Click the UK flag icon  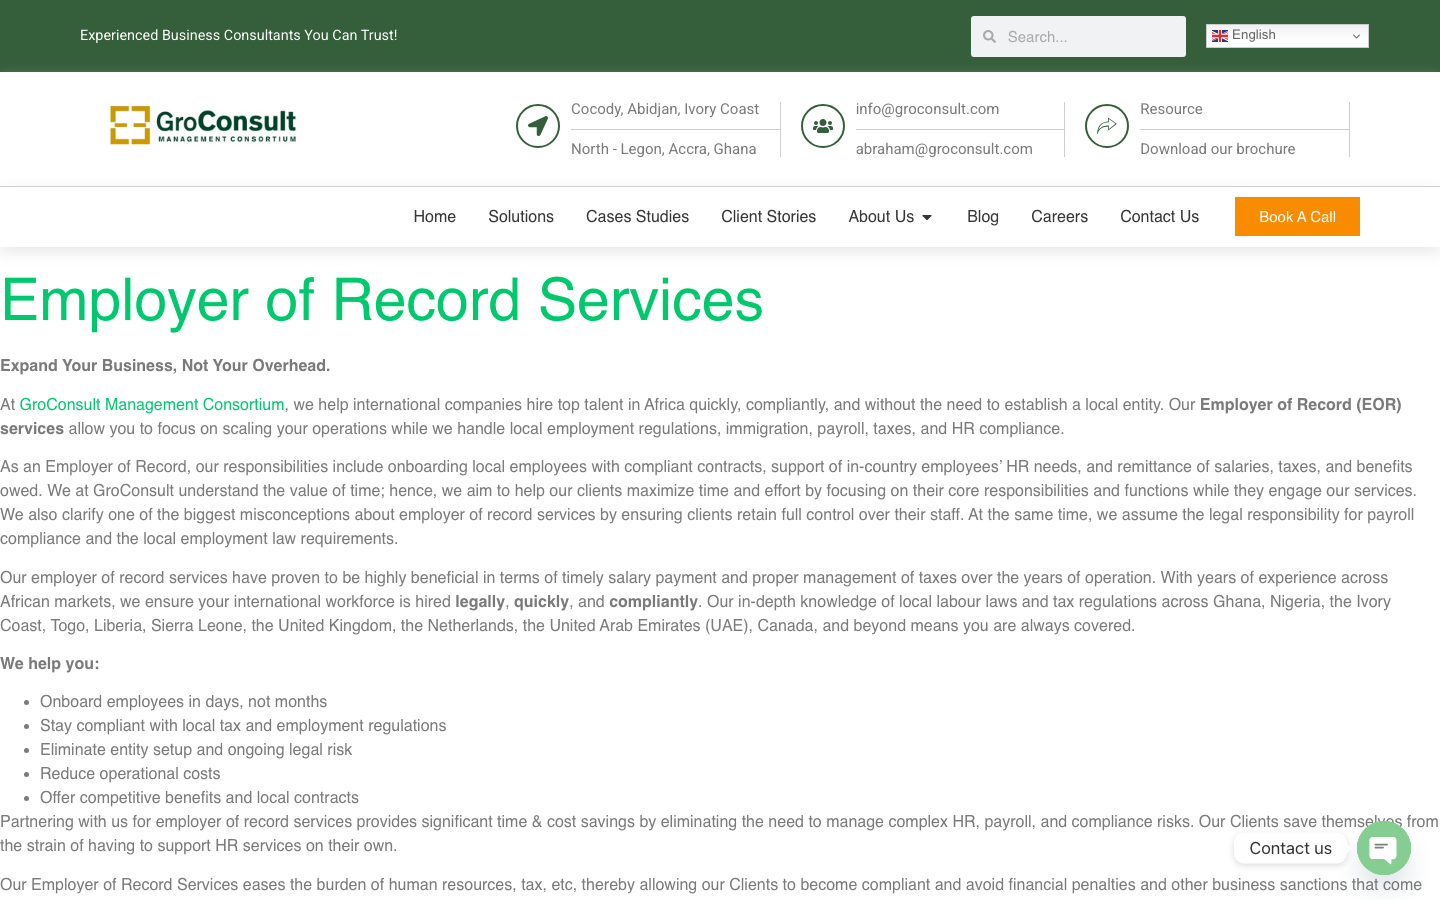click(1220, 36)
